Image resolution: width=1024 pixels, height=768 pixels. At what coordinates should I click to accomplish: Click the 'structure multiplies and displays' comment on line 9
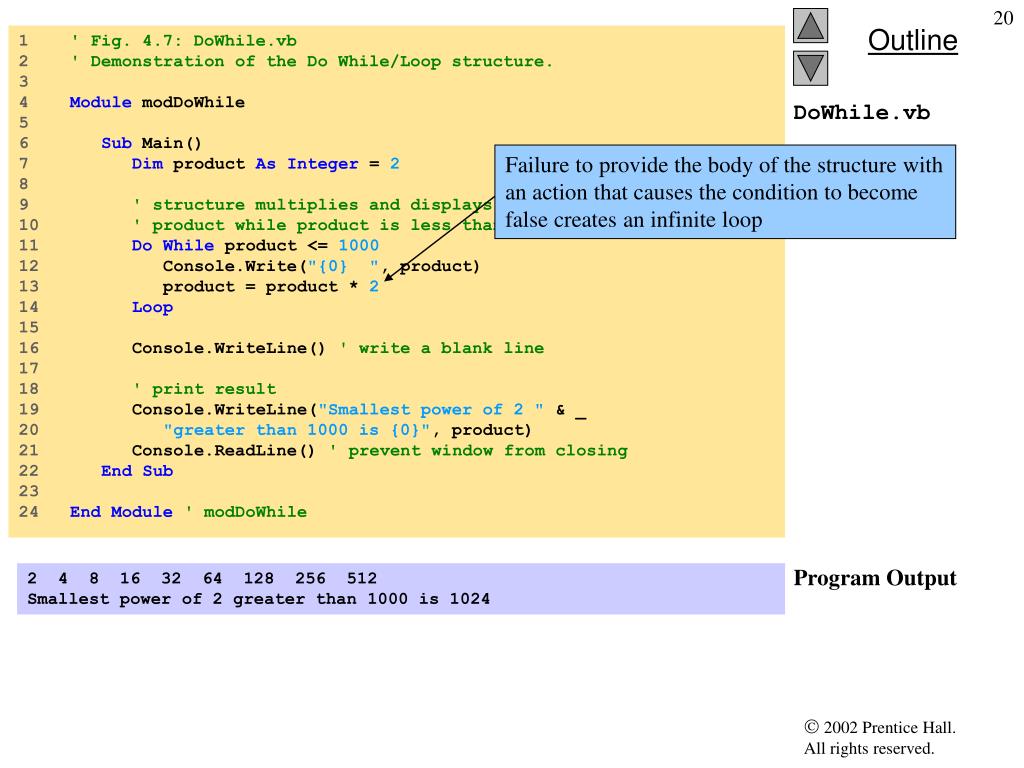[313, 205]
